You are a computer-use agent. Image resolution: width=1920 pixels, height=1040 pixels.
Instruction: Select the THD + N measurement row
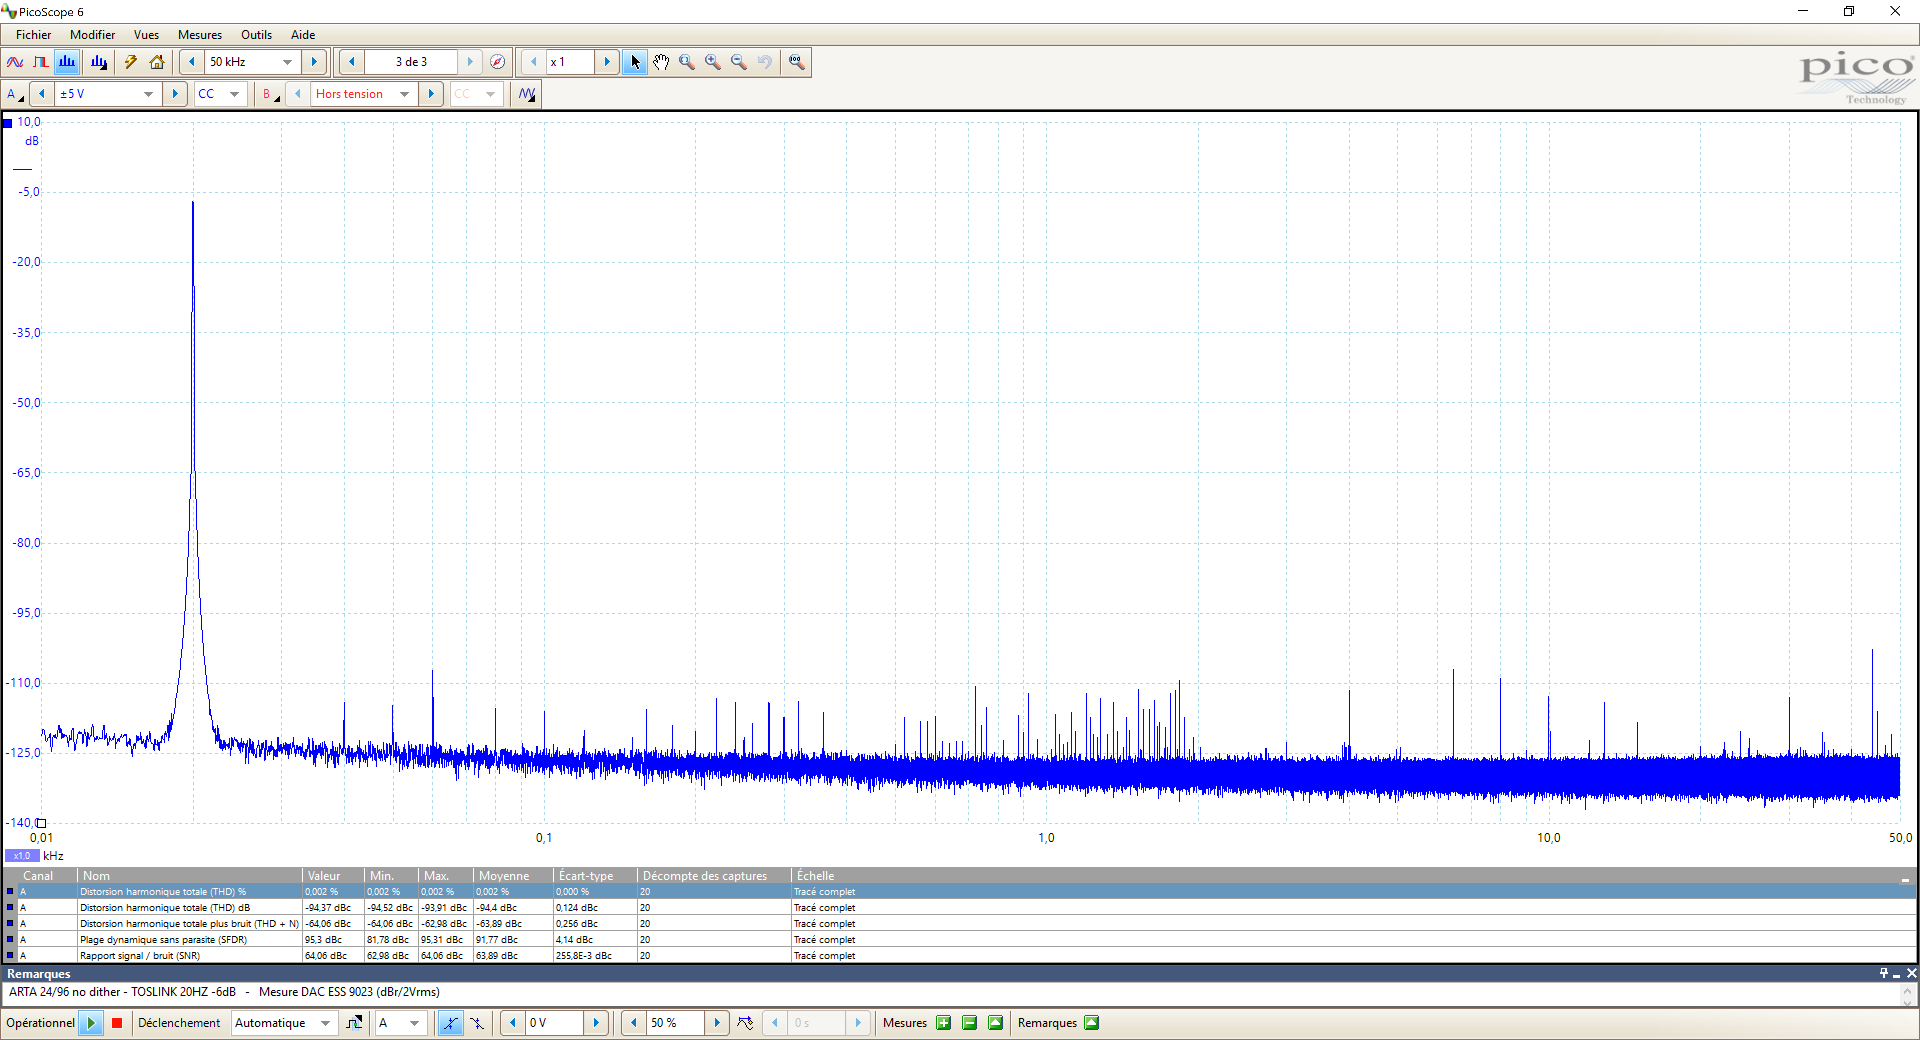click(960, 924)
